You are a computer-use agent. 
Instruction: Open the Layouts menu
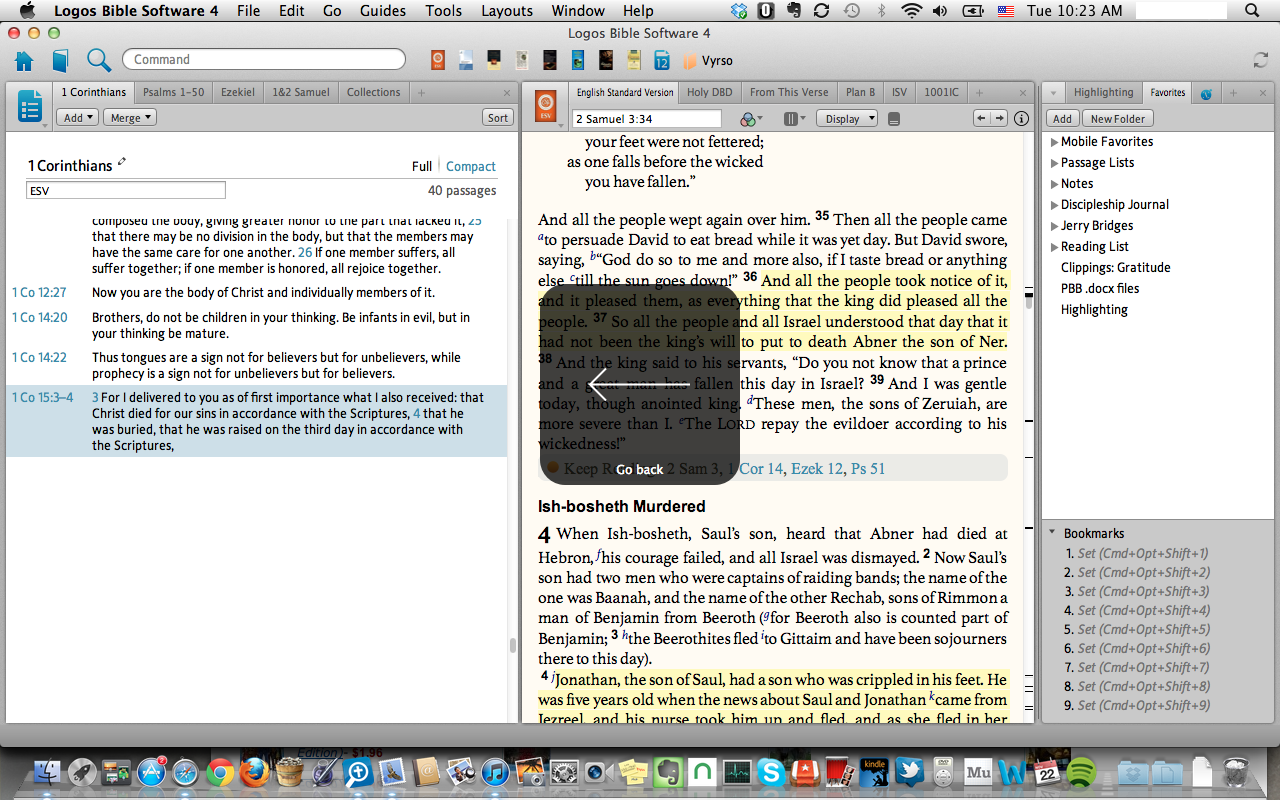[507, 11]
